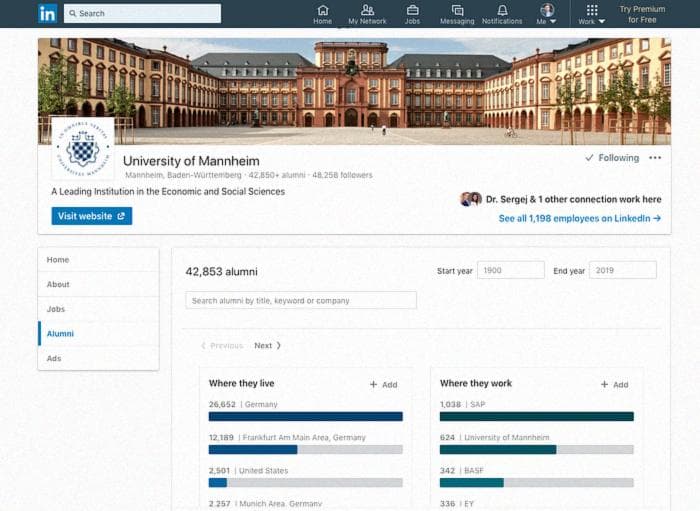This screenshot has height=511, width=700.
Task: Click the Start year field
Action: point(511,270)
